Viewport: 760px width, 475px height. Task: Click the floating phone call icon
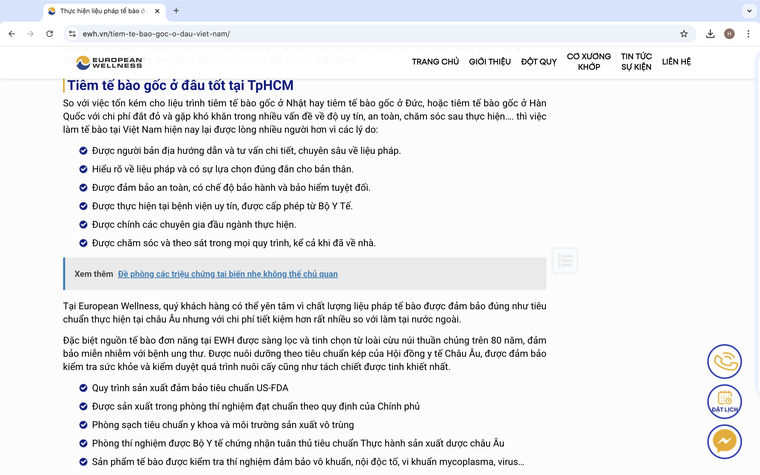click(x=724, y=361)
